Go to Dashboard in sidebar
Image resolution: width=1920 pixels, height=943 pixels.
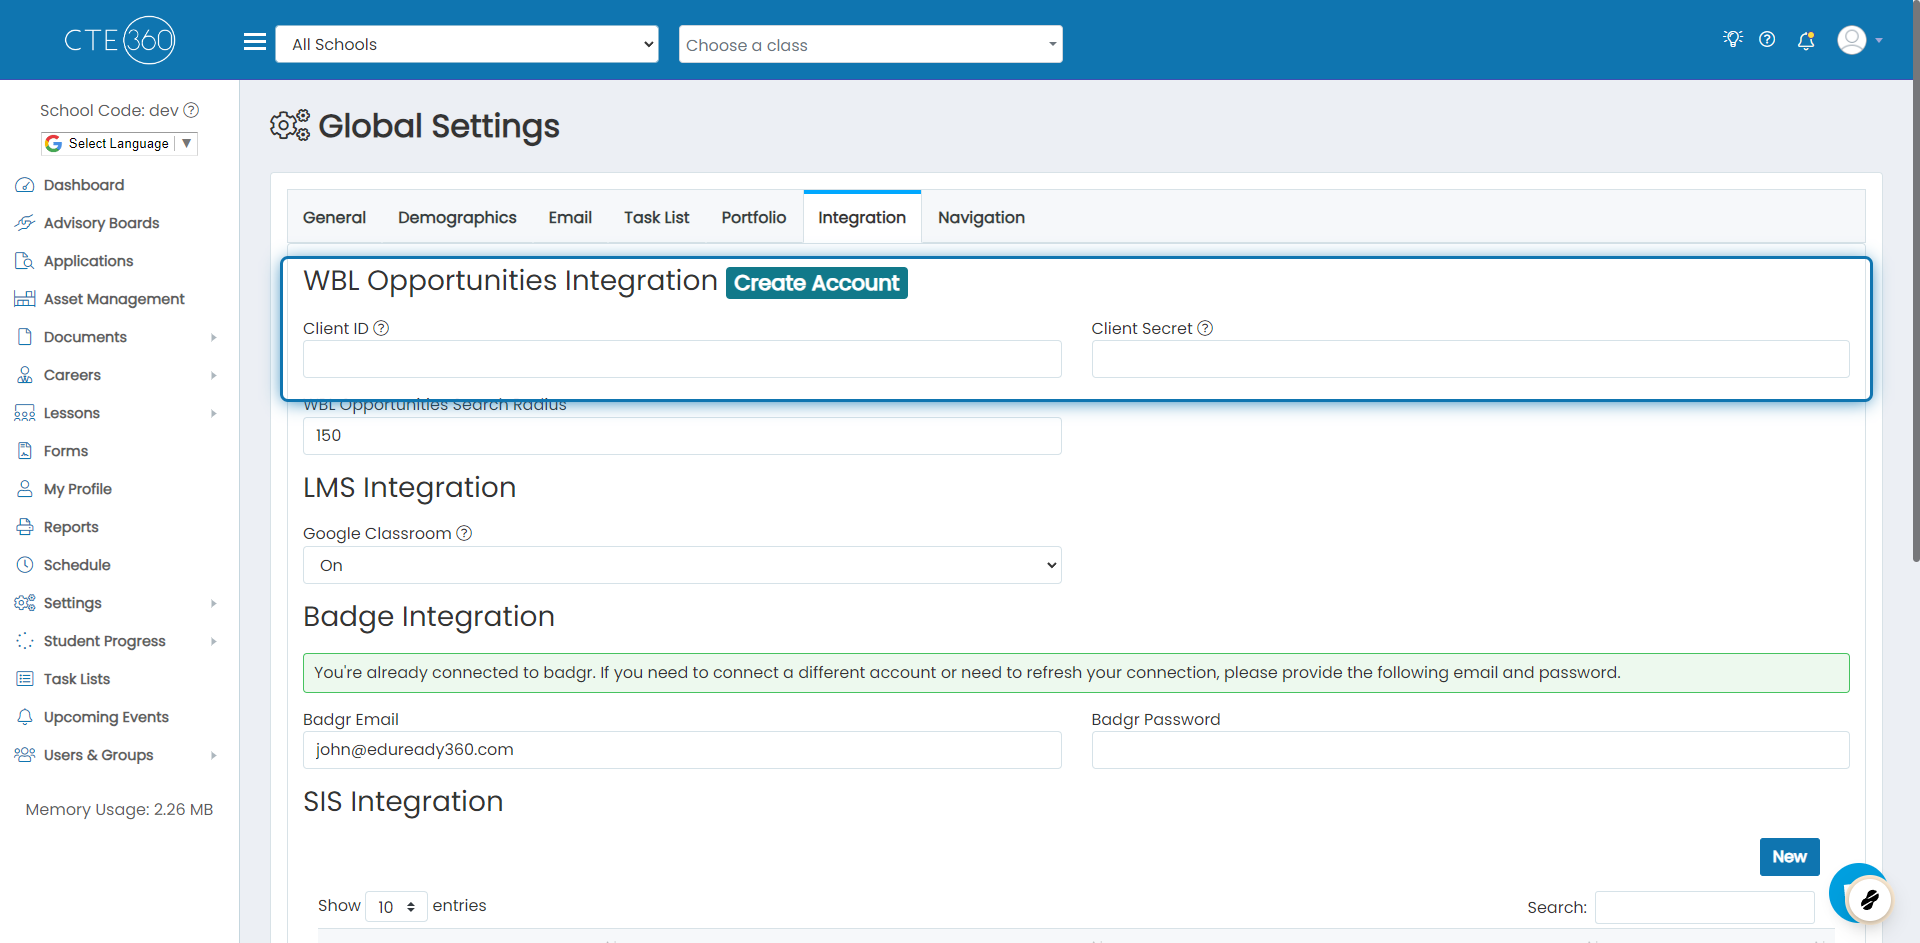click(84, 185)
